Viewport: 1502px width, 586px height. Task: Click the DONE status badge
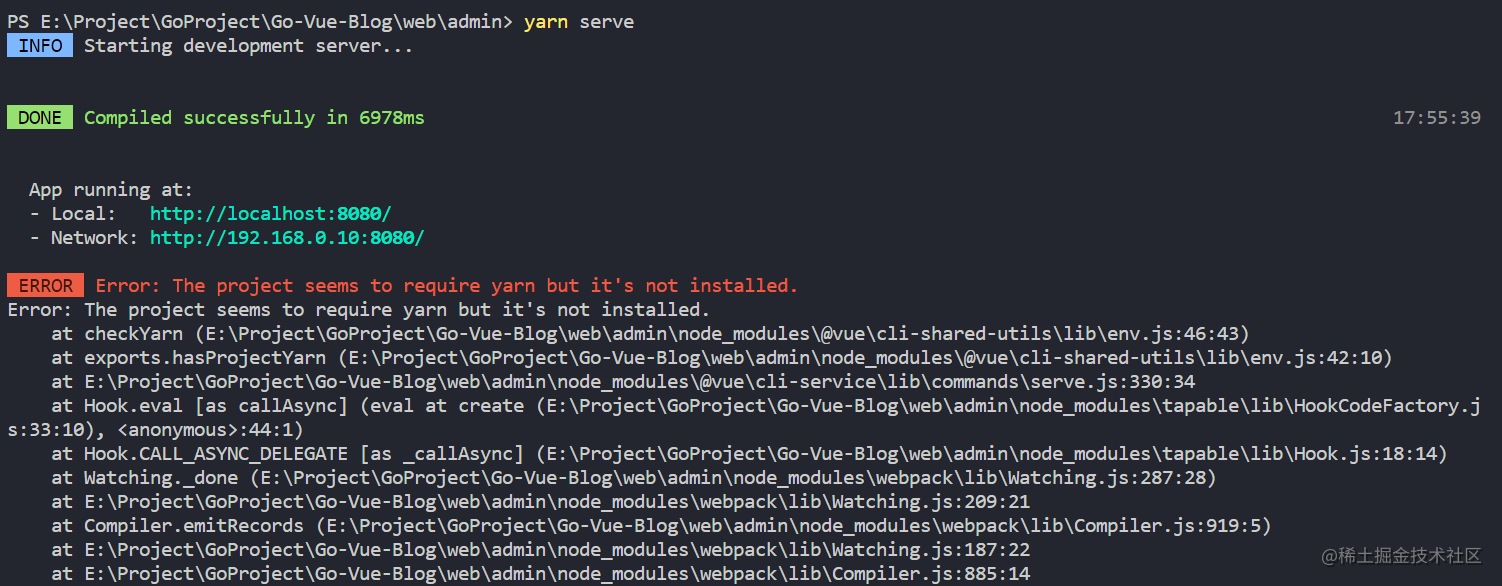point(39,117)
